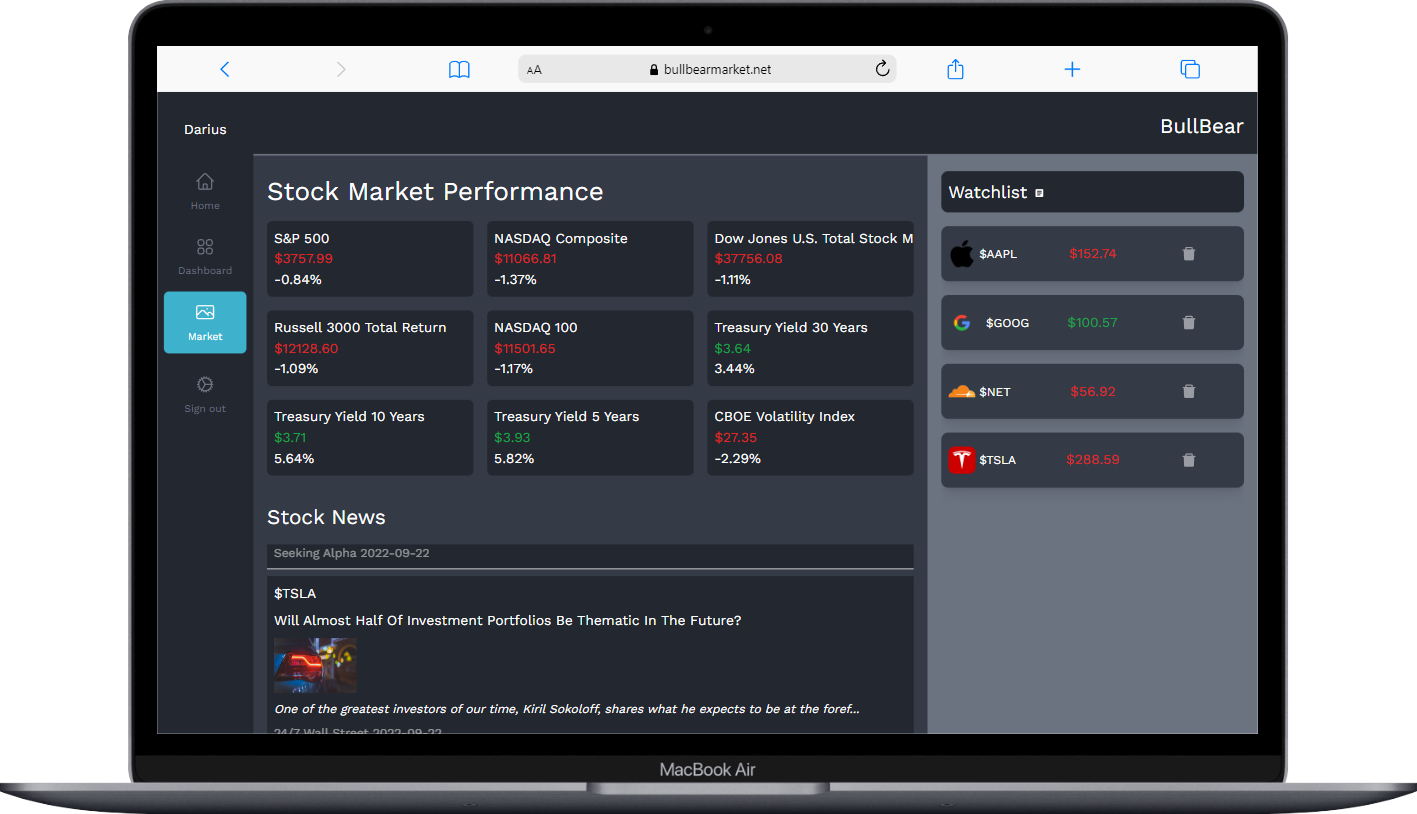Go back with the browser back arrow

[225, 69]
